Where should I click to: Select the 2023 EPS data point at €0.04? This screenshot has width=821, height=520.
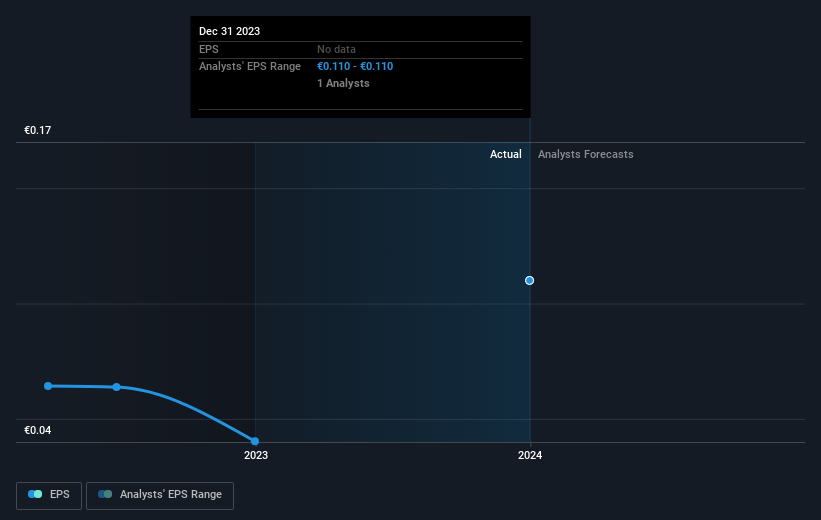(255, 441)
